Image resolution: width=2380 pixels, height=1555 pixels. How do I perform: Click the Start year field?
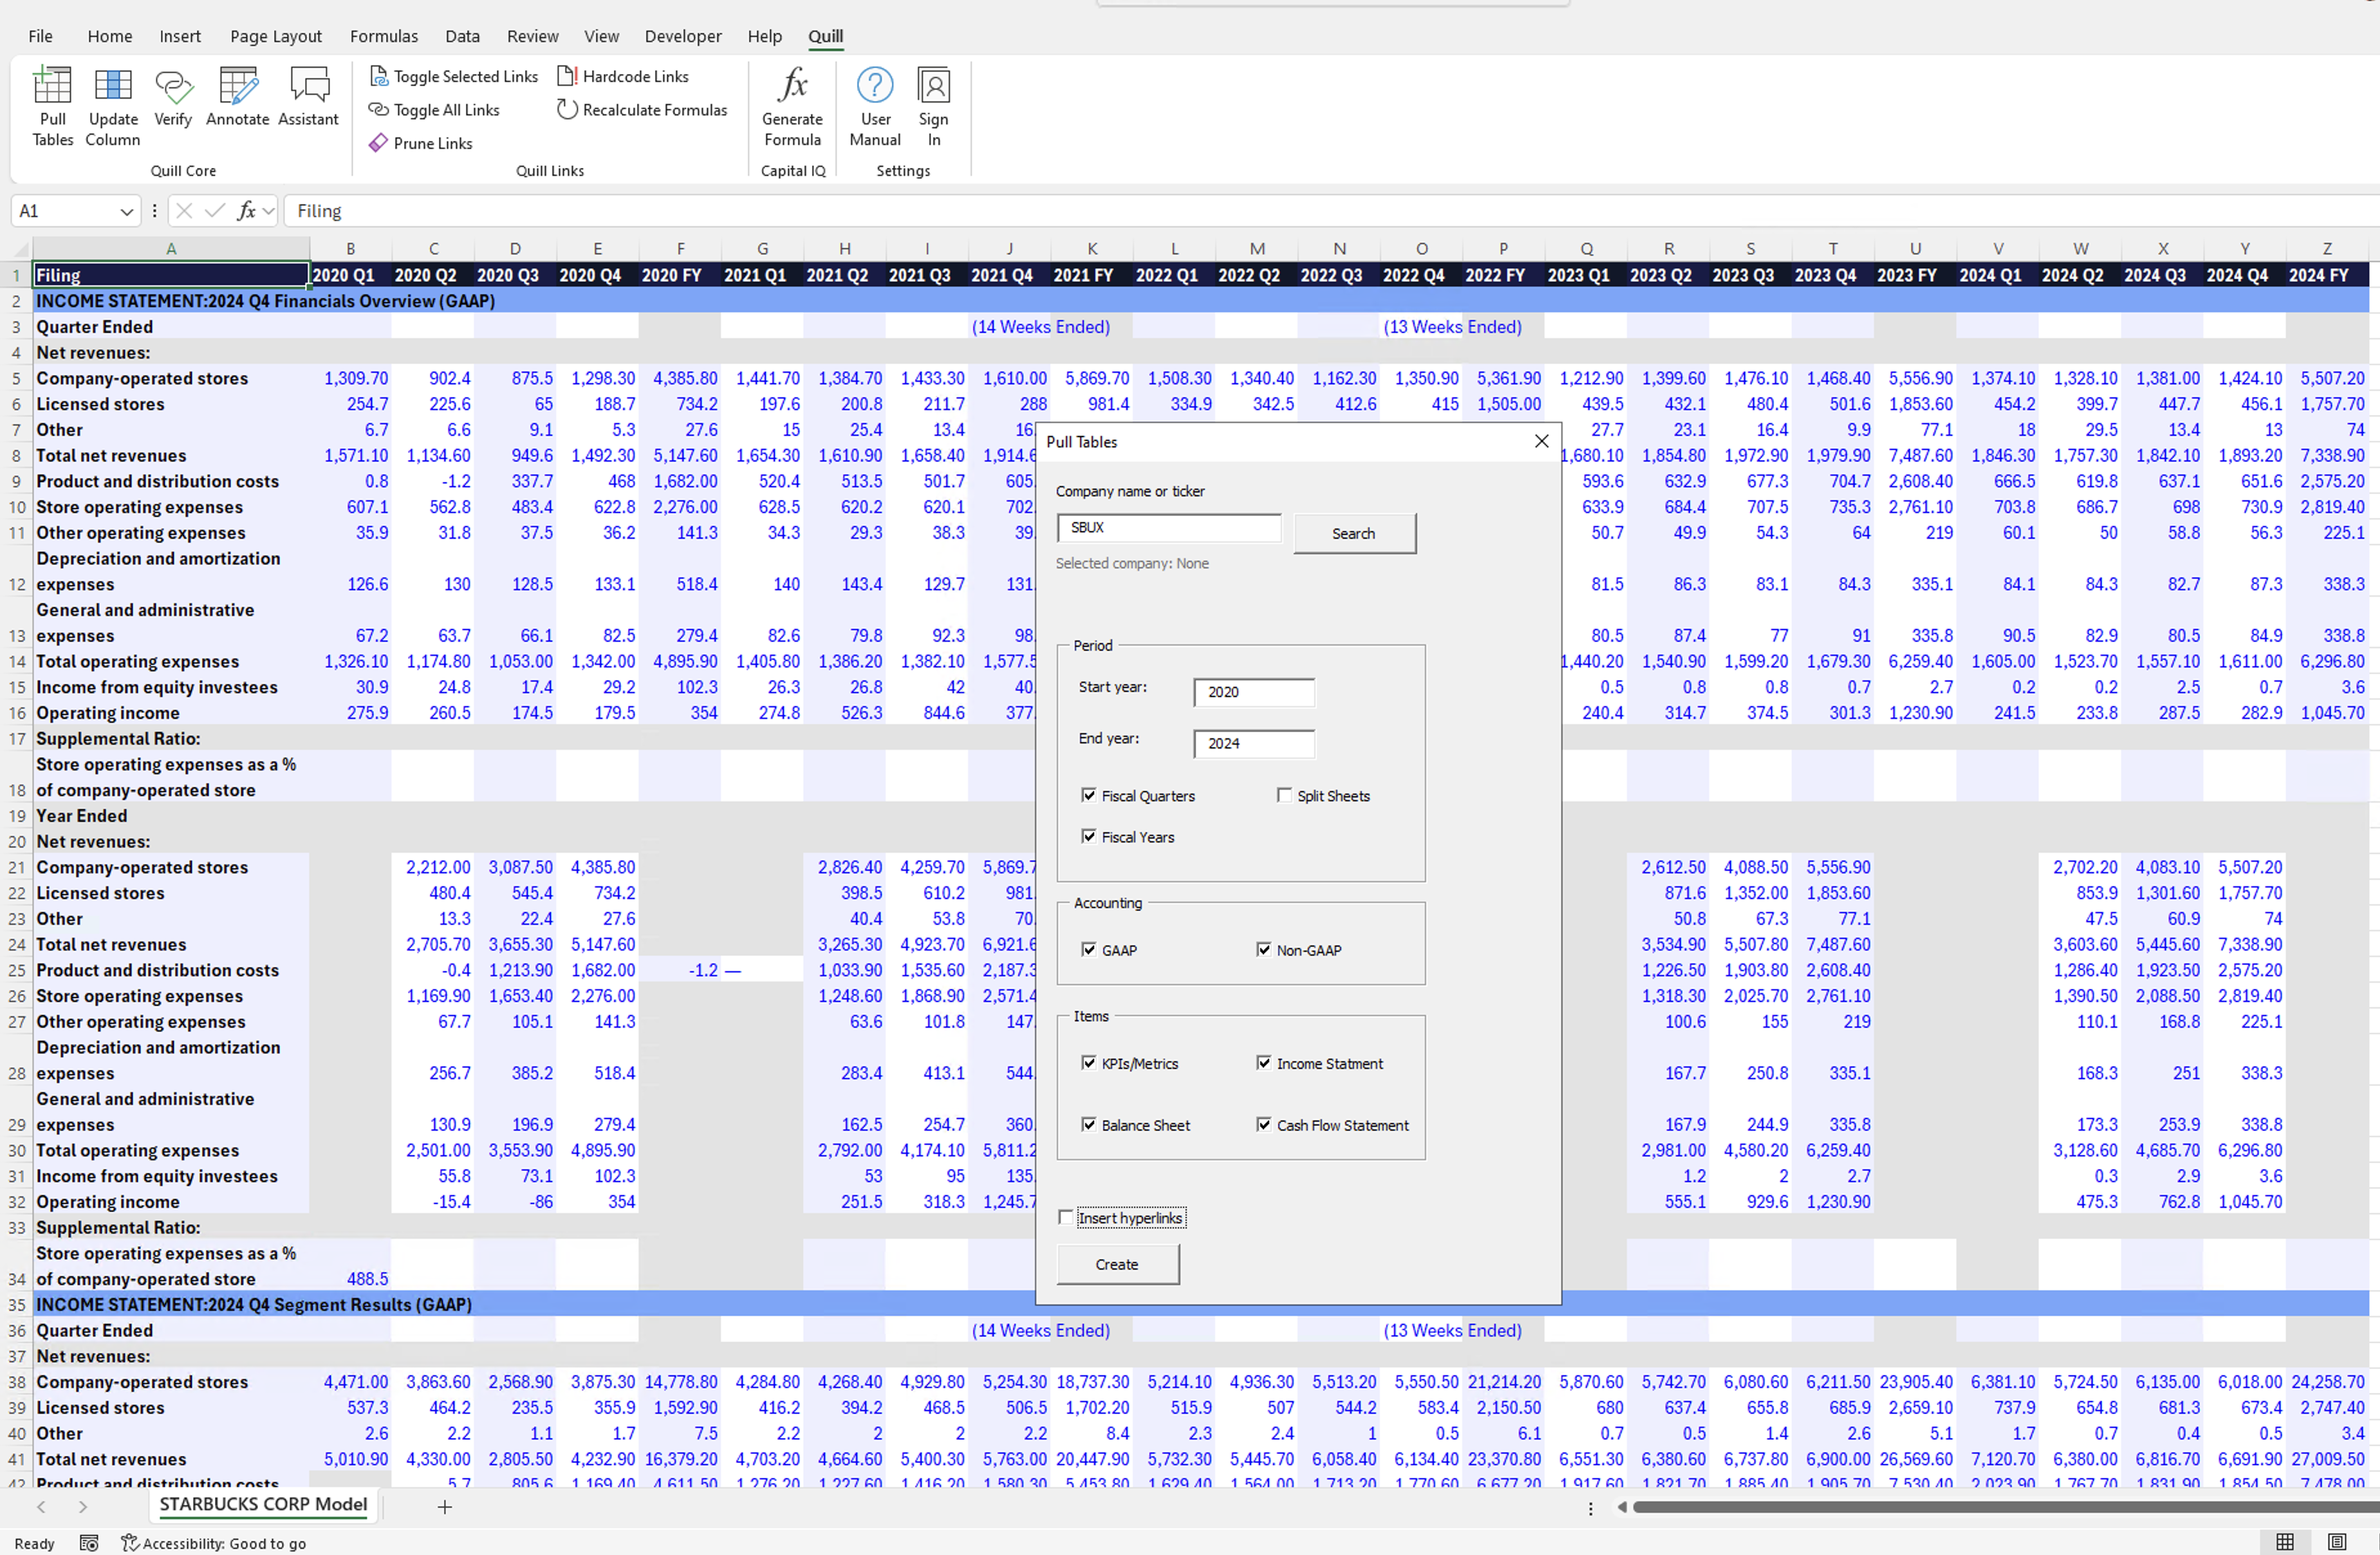tap(1254, 692)
